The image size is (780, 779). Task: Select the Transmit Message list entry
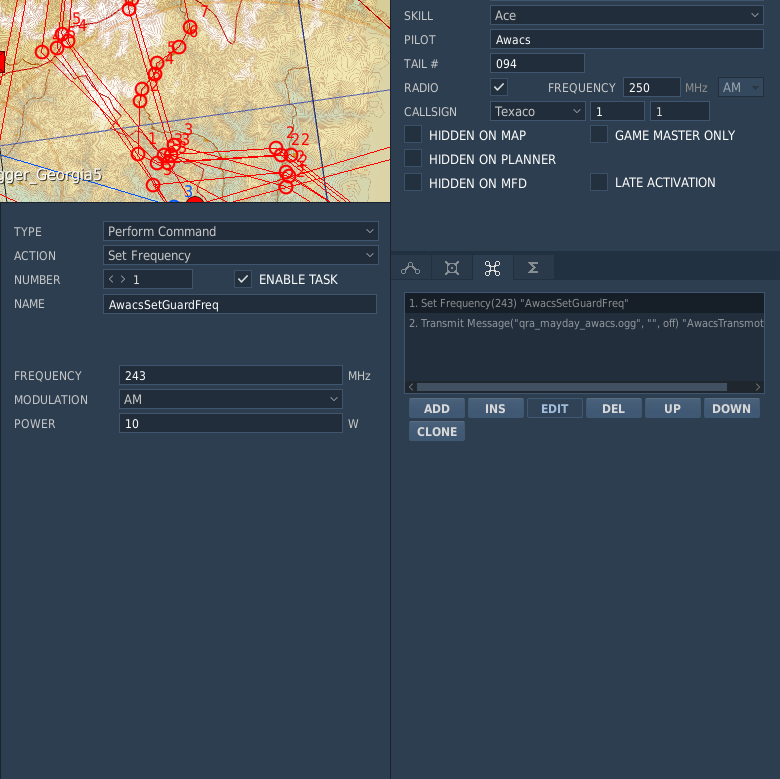(585, 323)
